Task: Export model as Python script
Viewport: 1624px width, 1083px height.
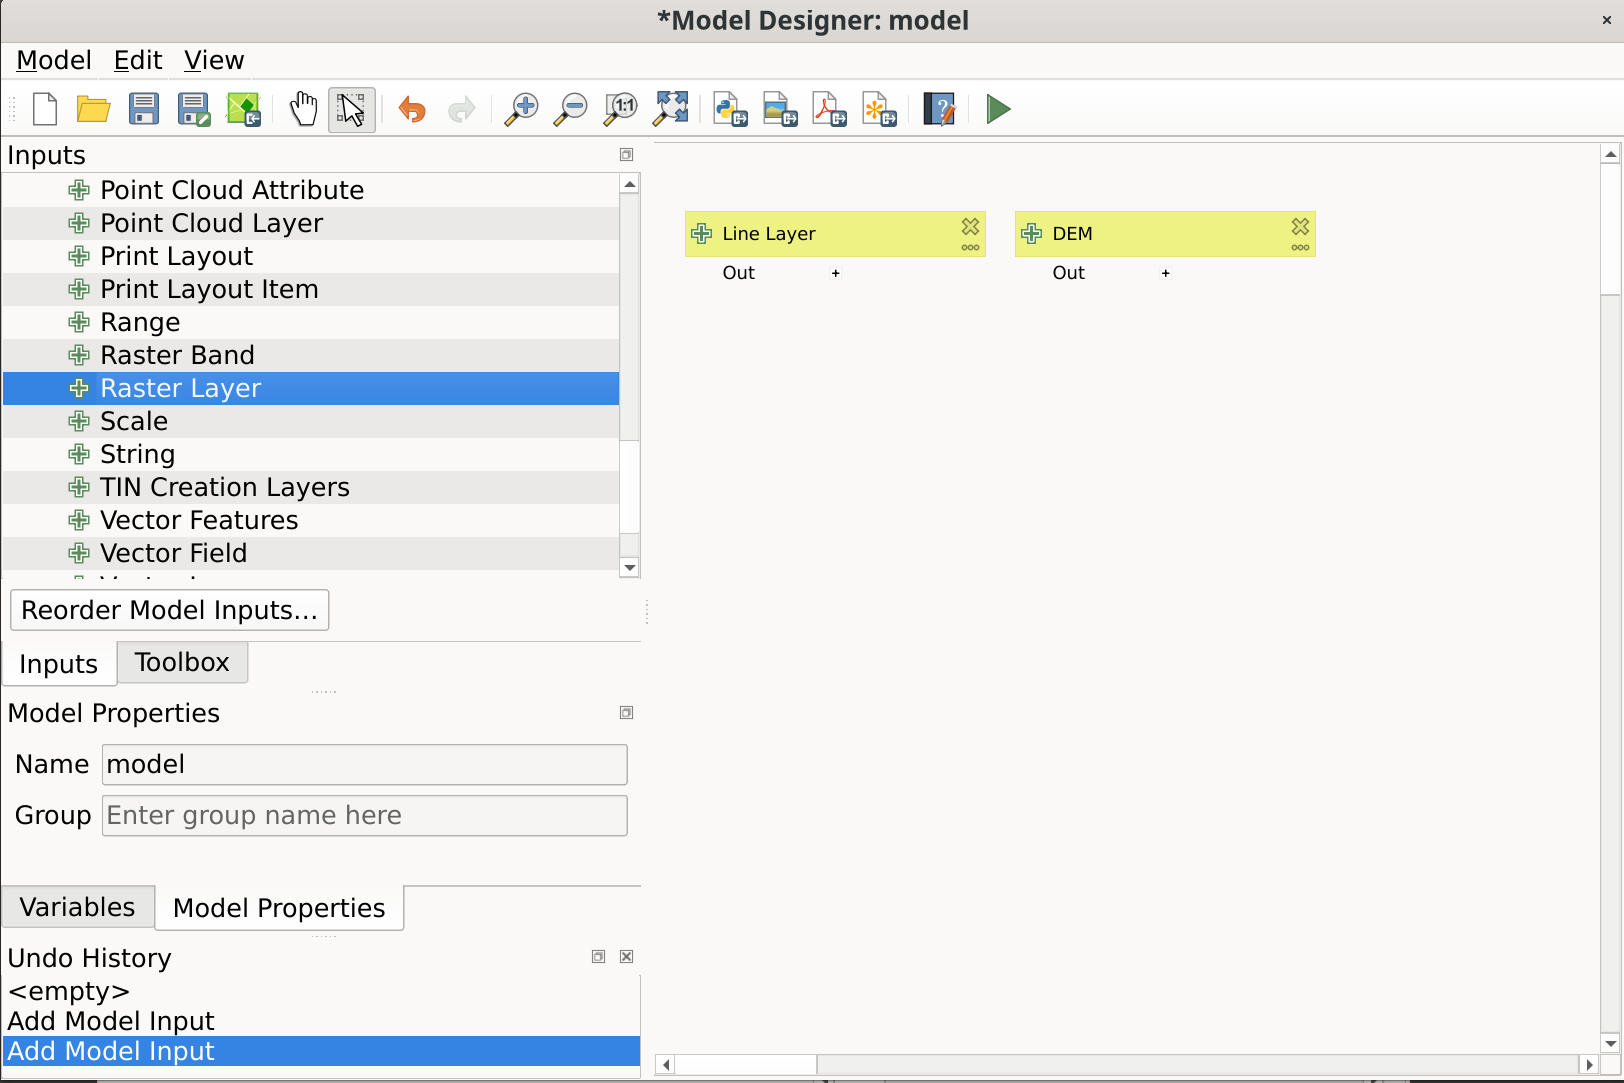Action: [730, 109]
